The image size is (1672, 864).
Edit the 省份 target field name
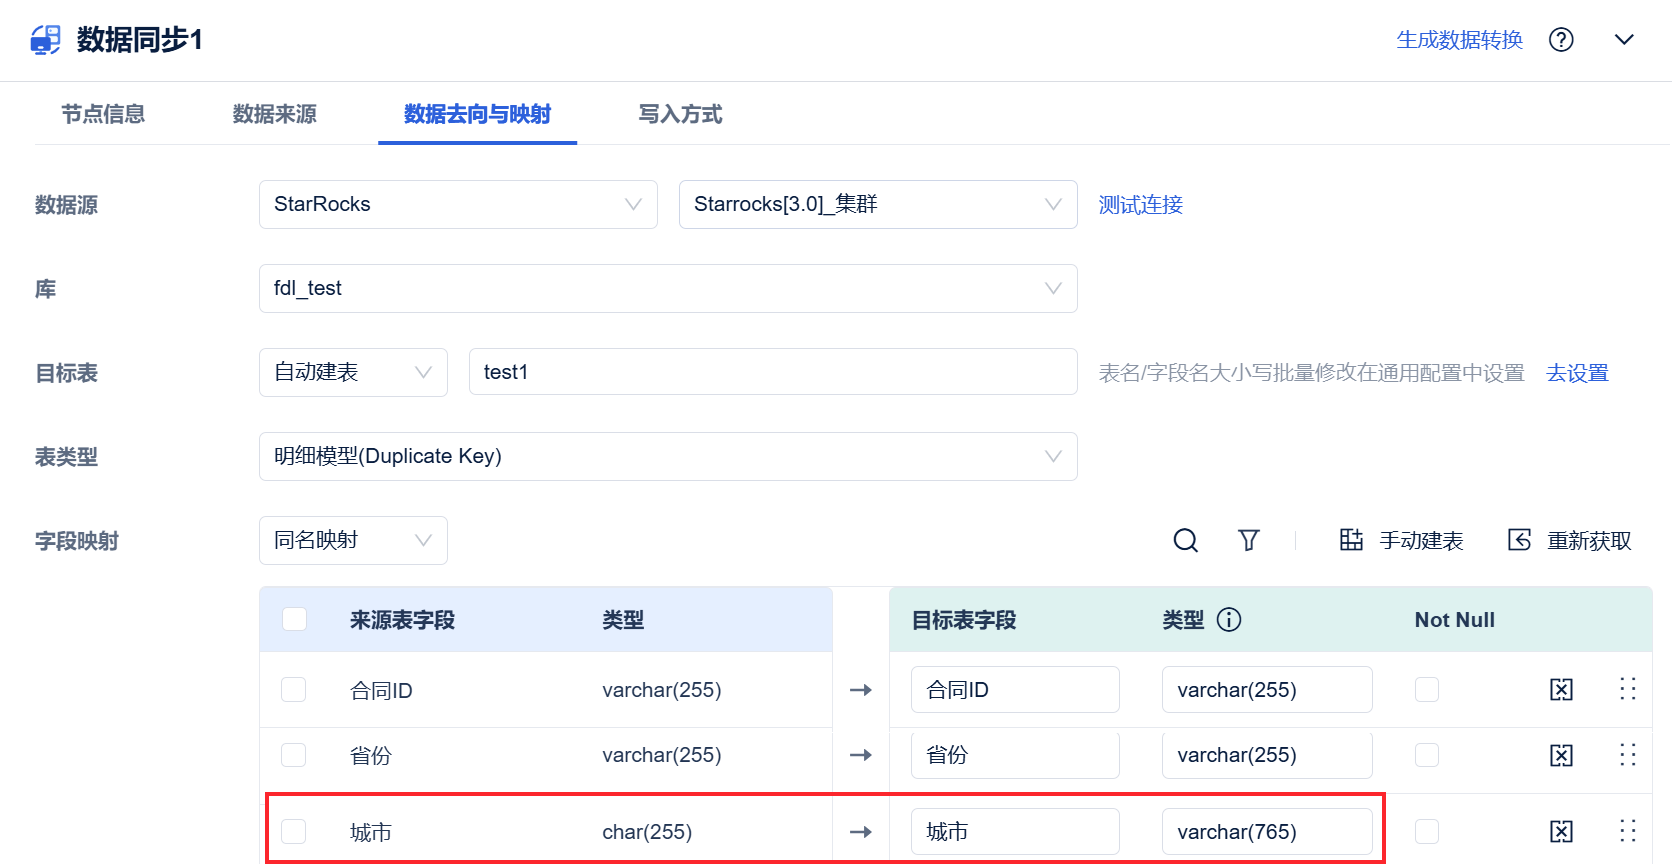coord(1015,755)
